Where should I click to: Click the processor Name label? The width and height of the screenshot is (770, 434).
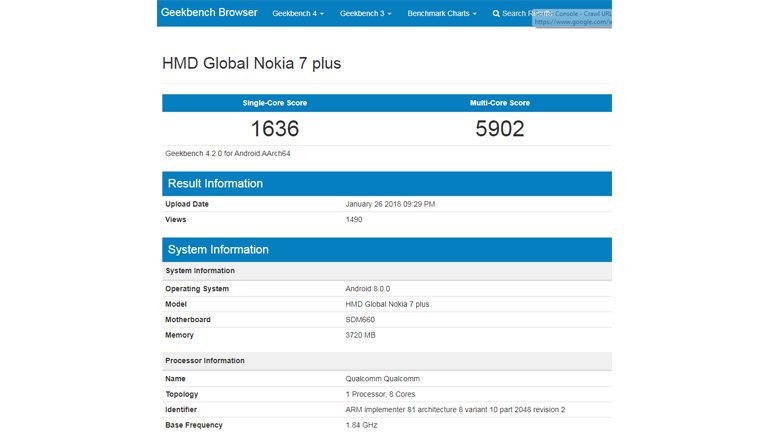pyautogui.click(x=175, y=379)
